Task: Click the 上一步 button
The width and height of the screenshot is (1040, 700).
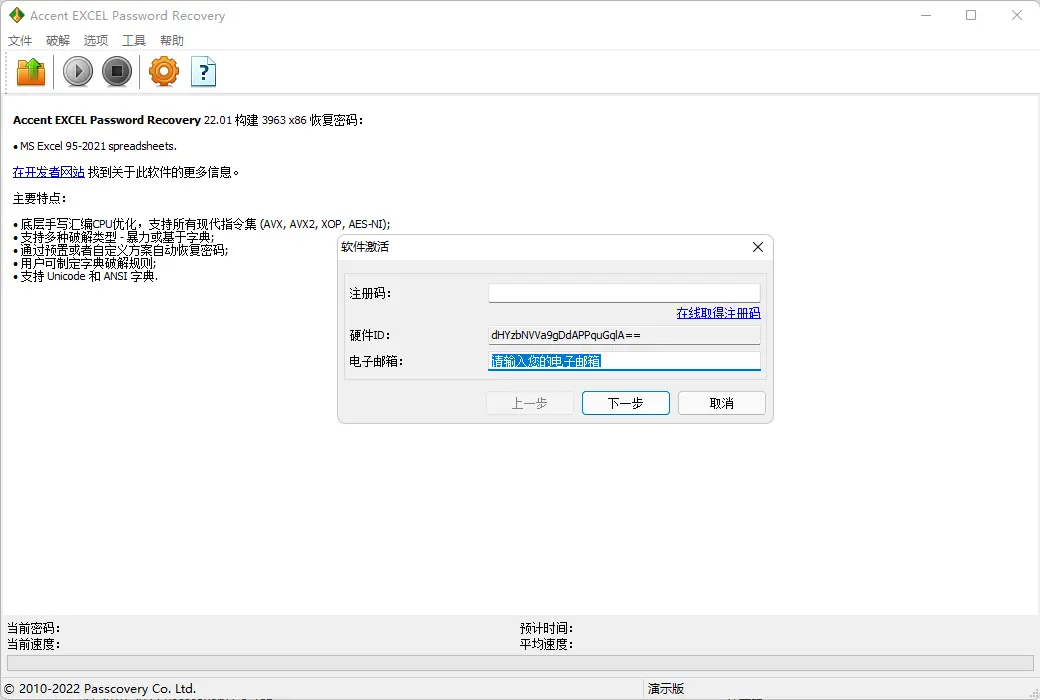Action: 529,403
